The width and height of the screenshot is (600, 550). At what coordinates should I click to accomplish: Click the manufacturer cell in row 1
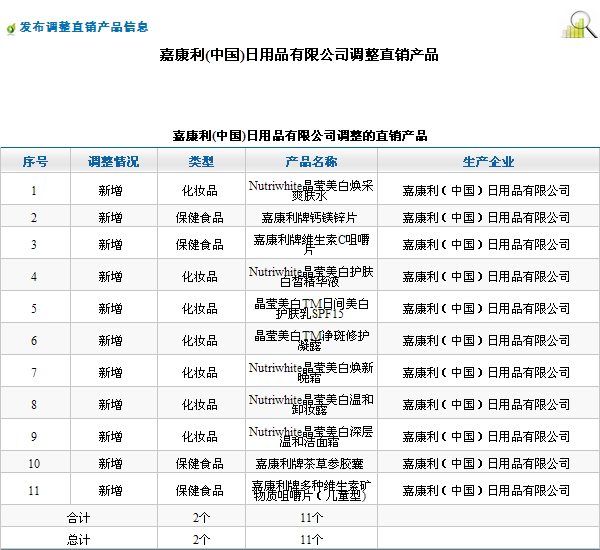487,190
